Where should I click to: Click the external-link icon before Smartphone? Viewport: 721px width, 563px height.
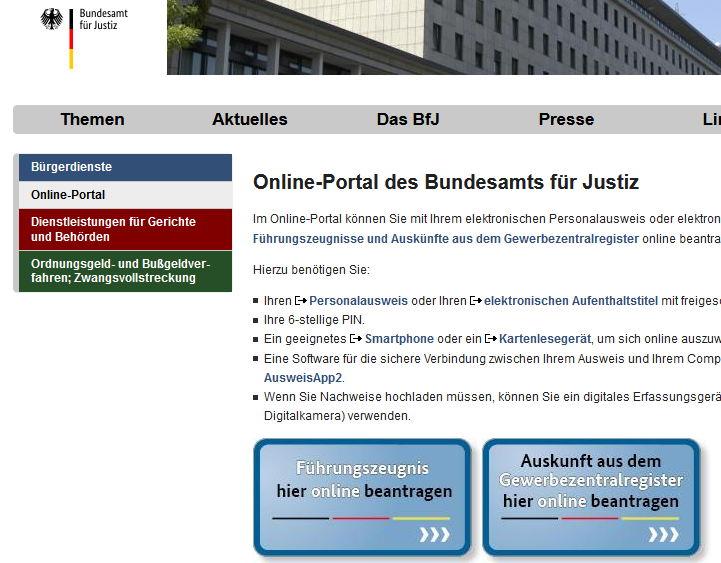pyautogui.click(x=356, y=340)
